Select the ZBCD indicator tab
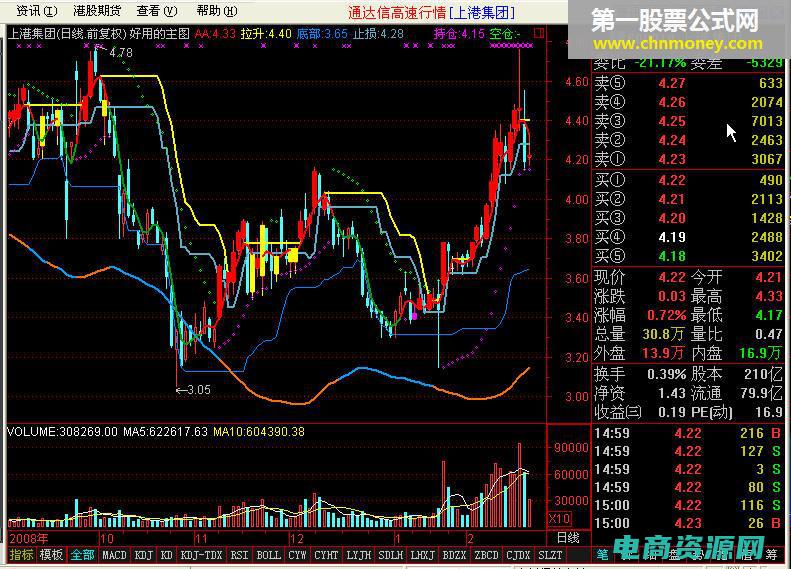This screenshot has width=791, height=569. click(x=486, y=555)
